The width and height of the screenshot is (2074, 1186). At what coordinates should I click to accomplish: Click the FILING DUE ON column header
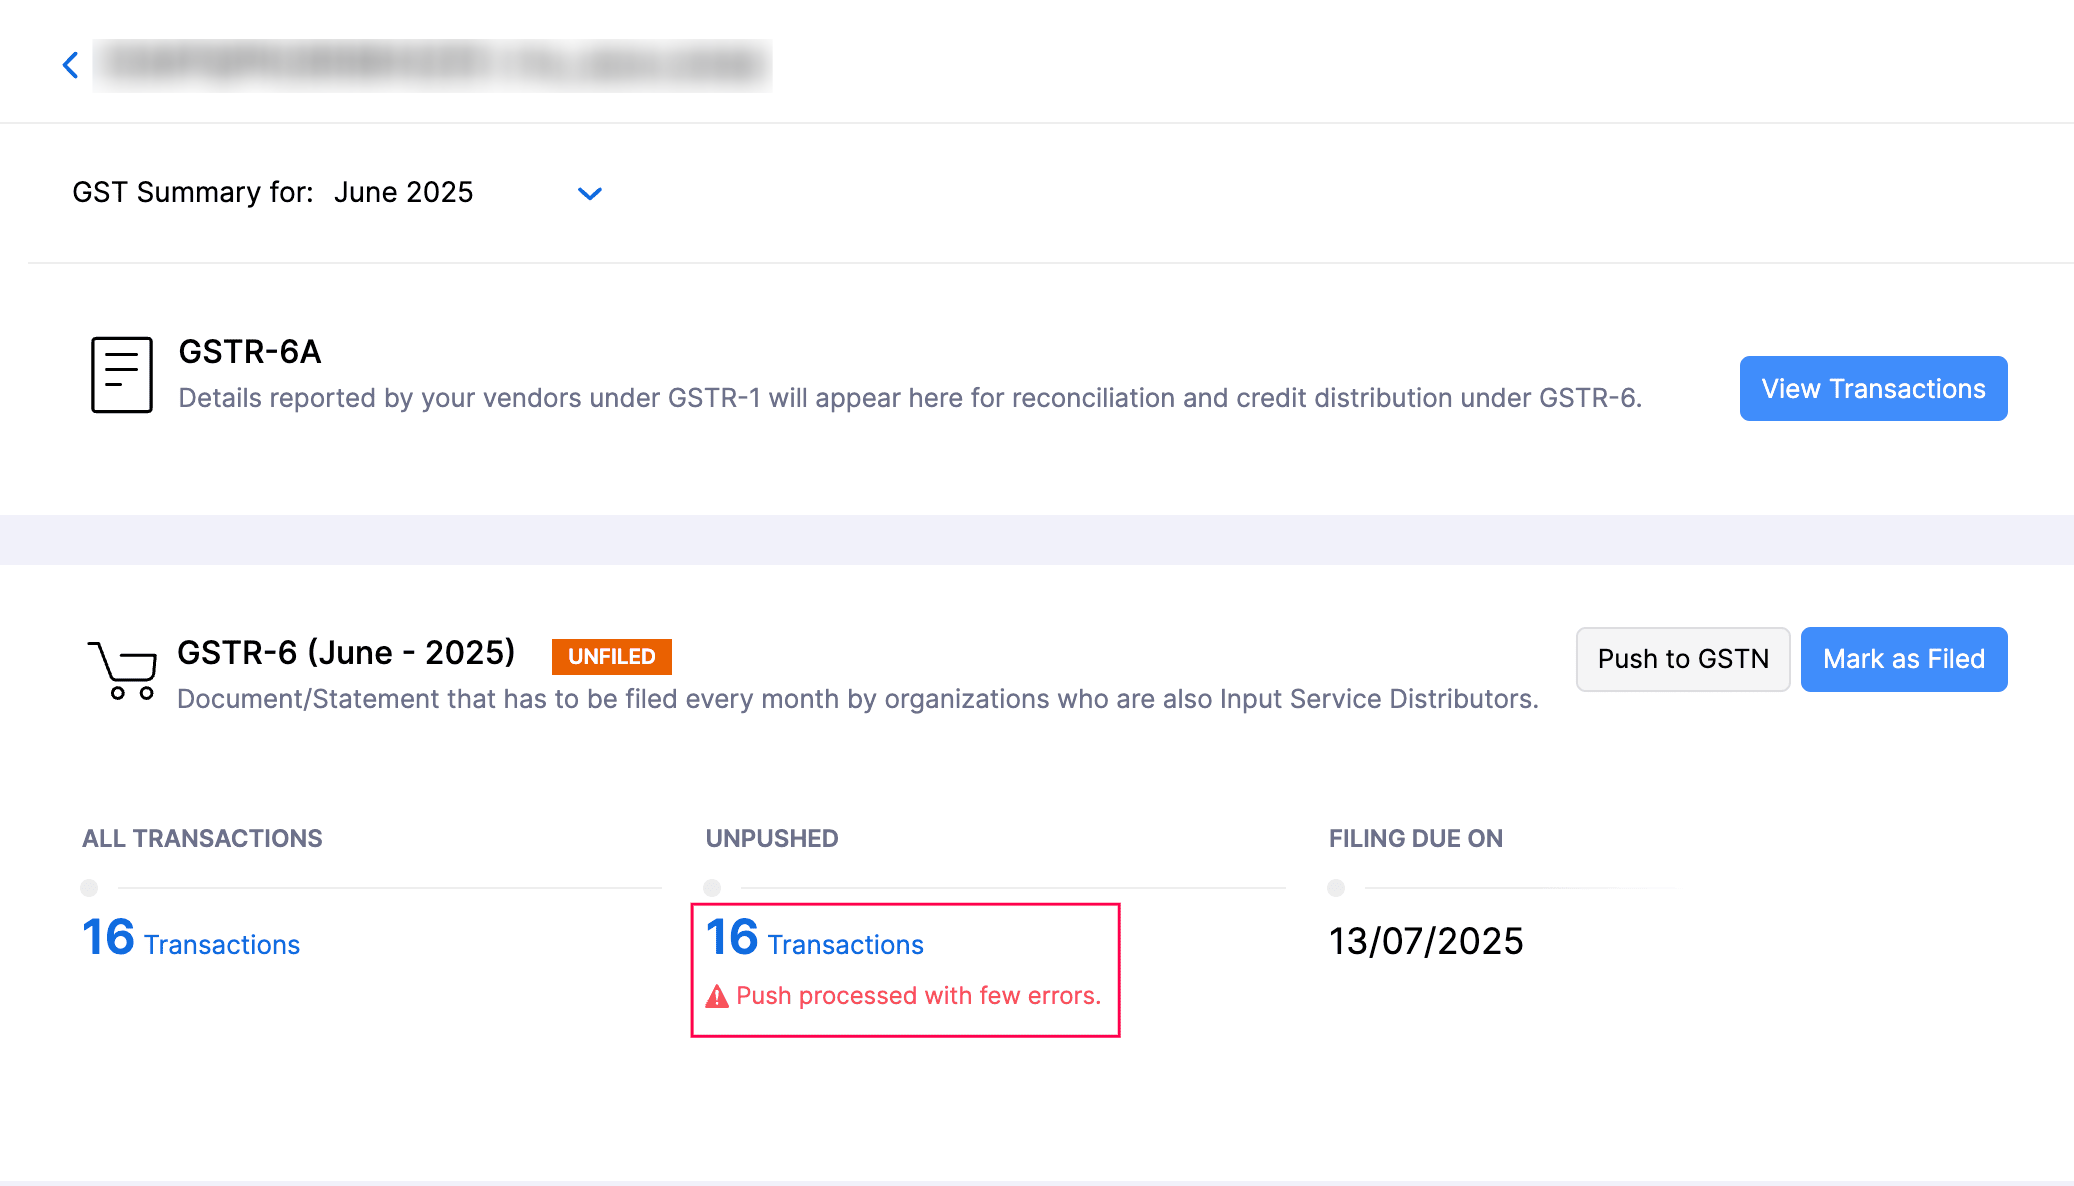click(x=1415, y=838)
